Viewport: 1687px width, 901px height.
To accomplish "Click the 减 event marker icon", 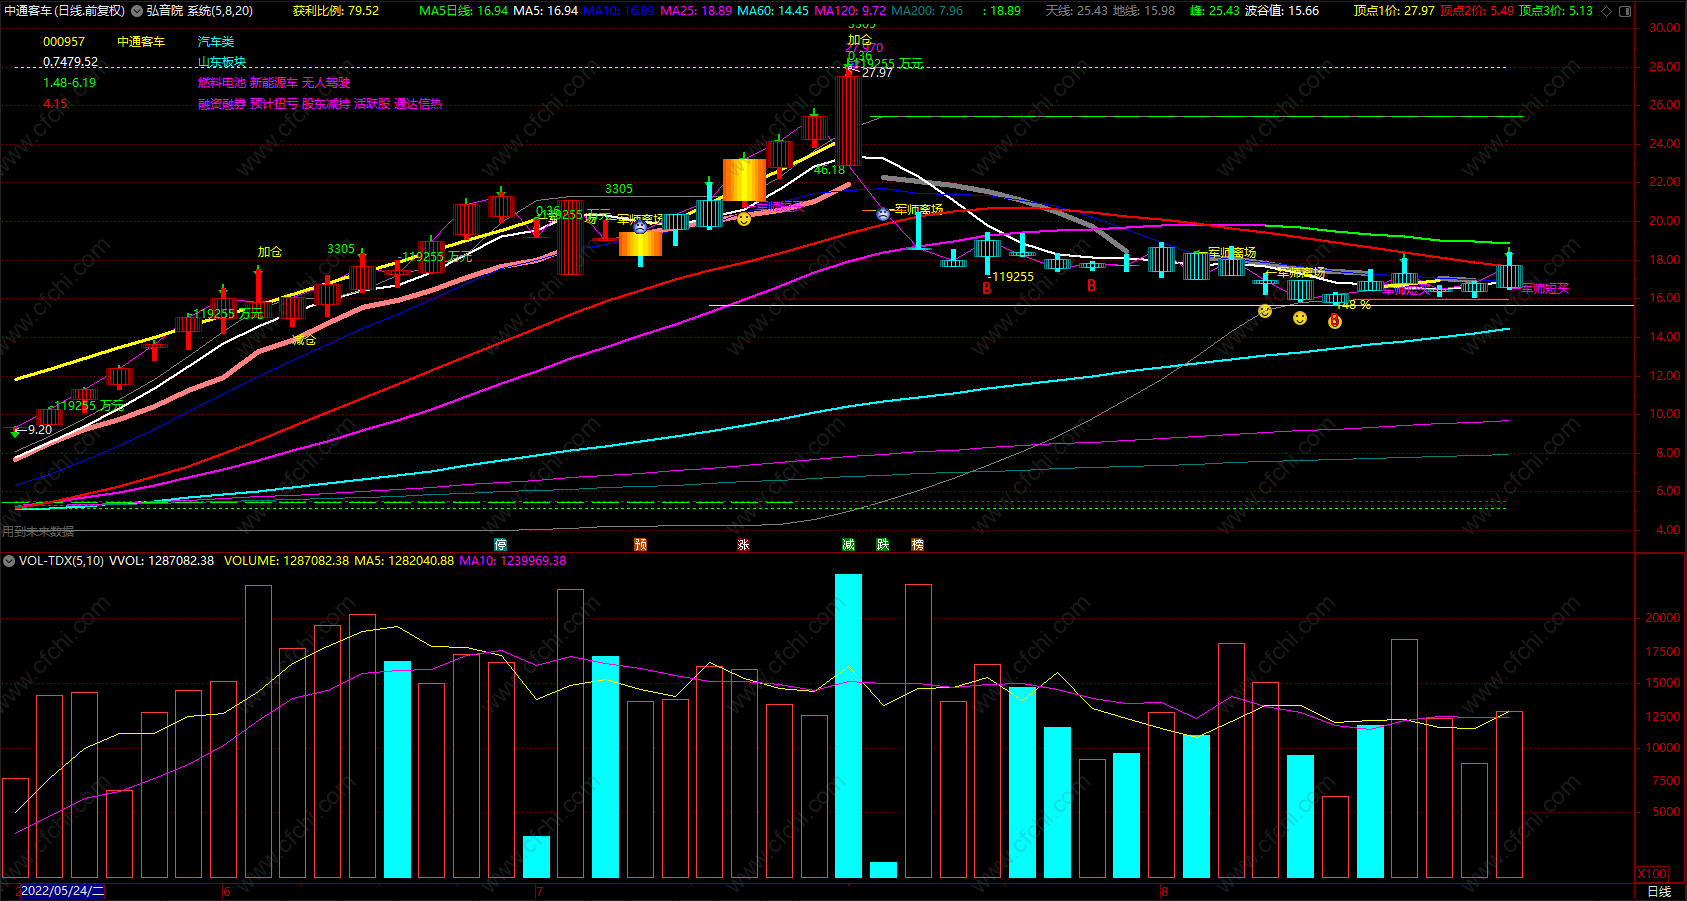I will [x=848, y=544].
